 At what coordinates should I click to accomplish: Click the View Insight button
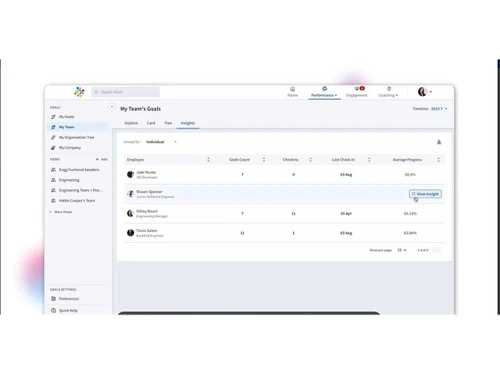pyautogui.click(x=425, y=194)
